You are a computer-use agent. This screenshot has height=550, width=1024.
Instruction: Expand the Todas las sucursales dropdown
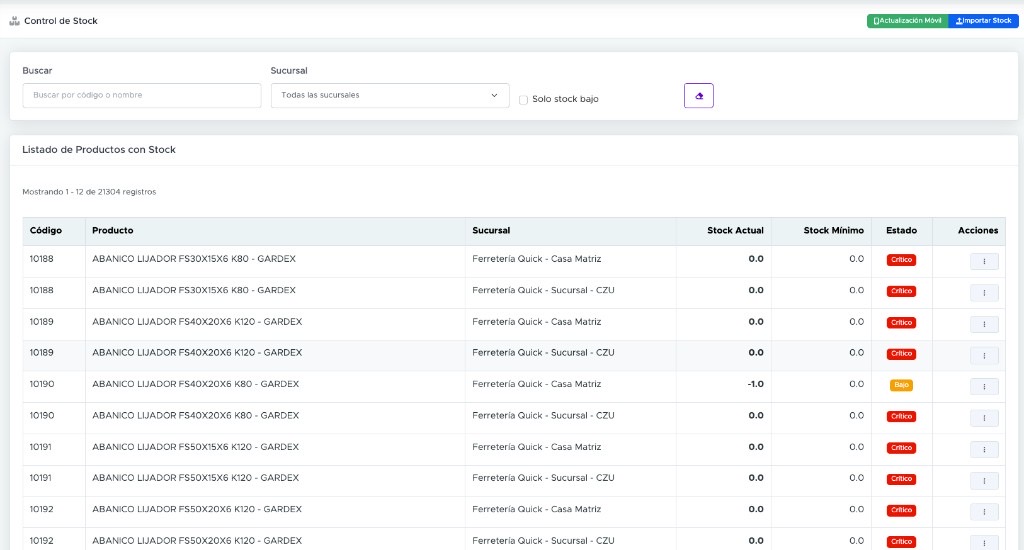[x=390, y=95]
